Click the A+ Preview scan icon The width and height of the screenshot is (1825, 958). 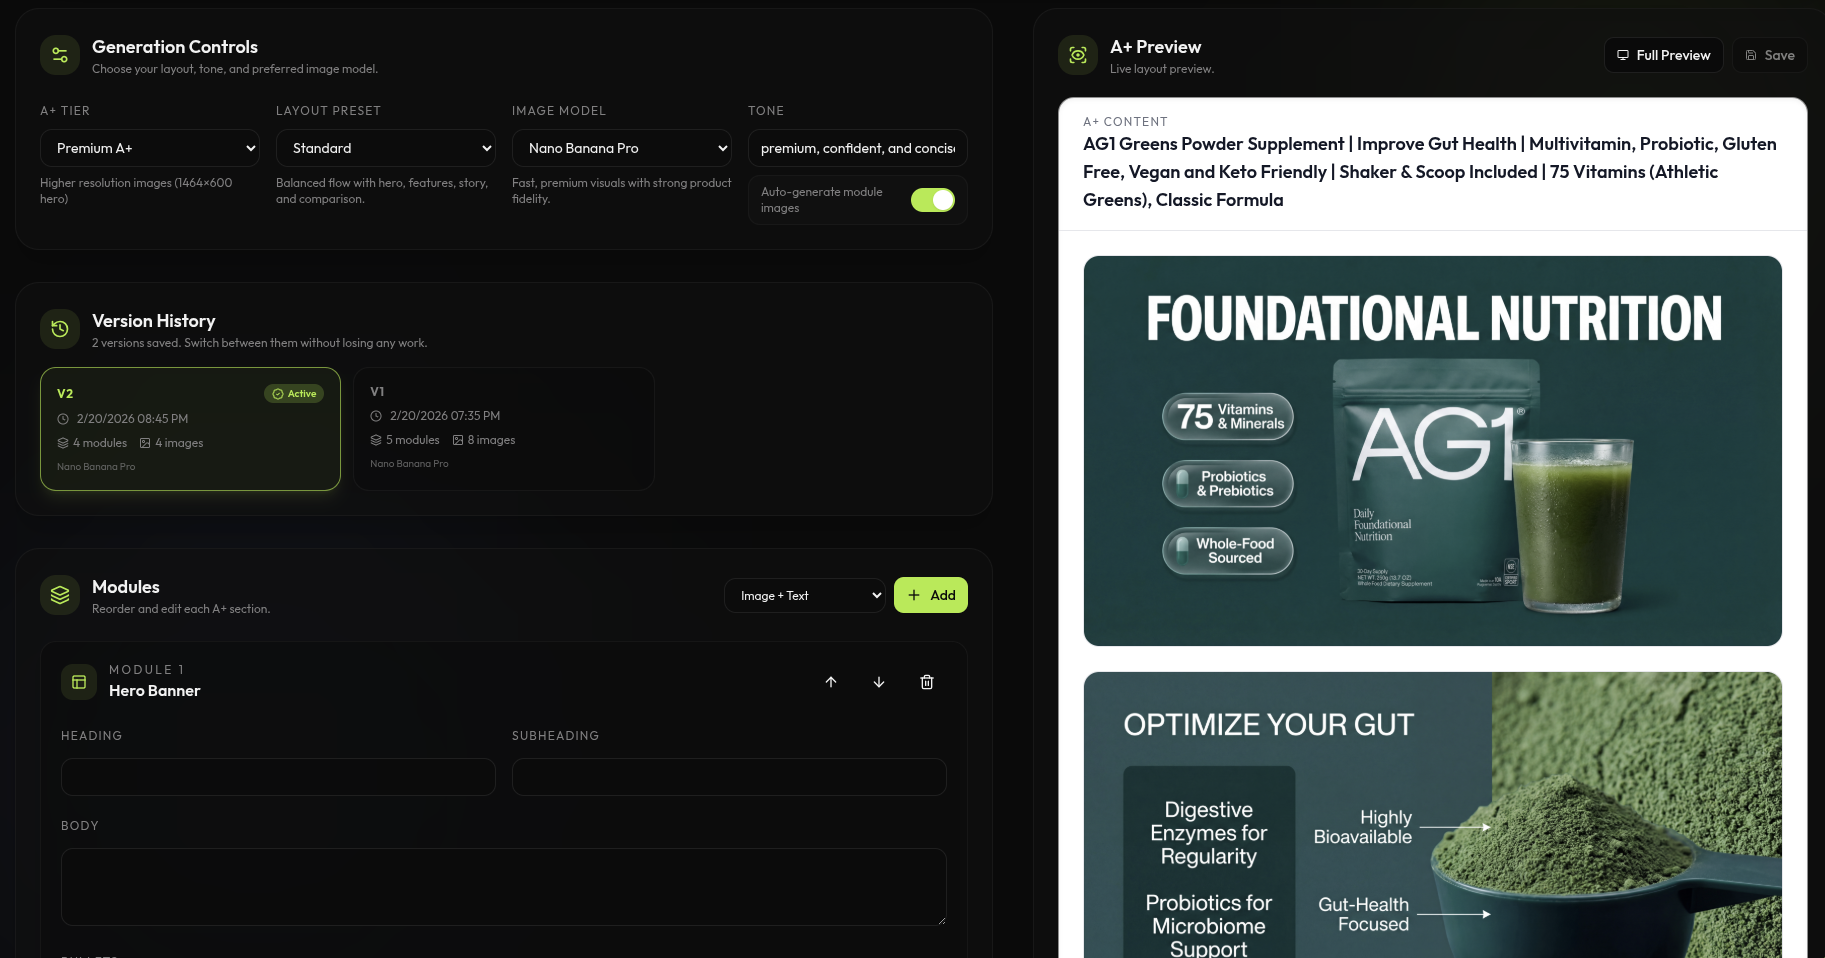(1078, 55)
